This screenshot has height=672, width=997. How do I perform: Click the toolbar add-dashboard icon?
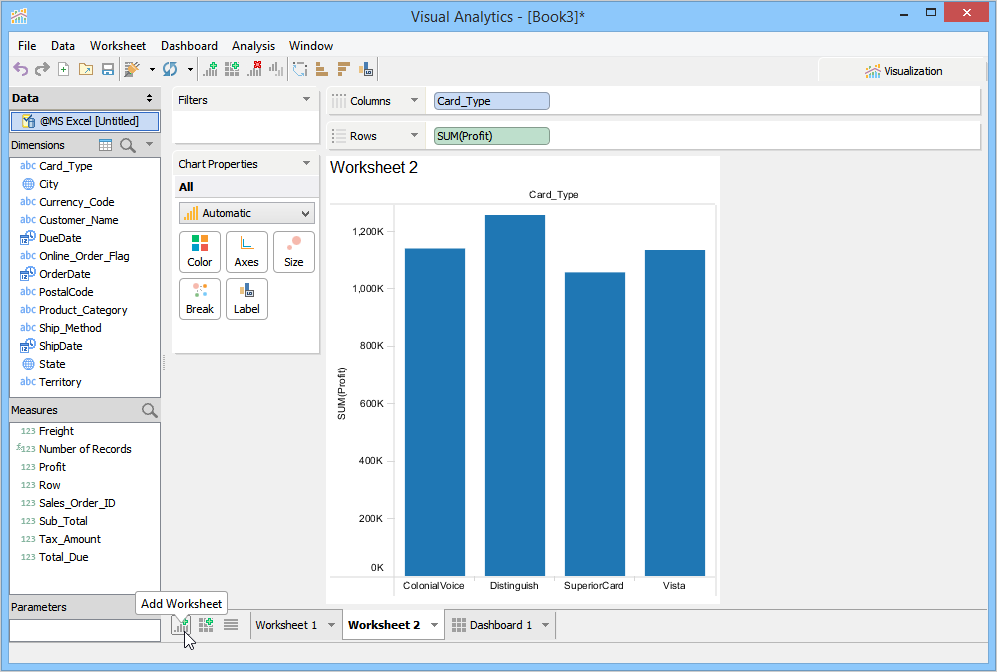point(232,69)
